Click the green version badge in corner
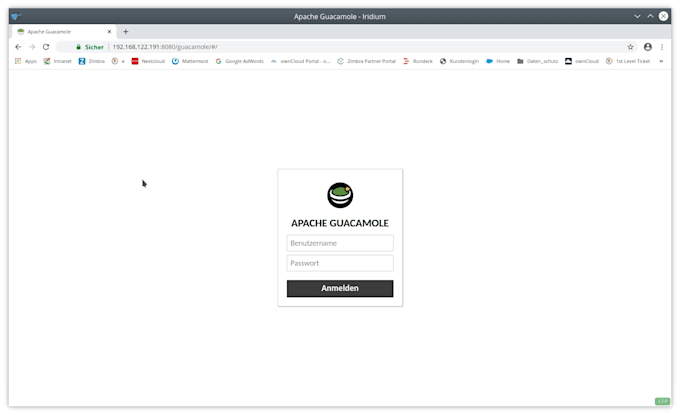The width and height of the screenshot is (680, 415). click(662, 401)
